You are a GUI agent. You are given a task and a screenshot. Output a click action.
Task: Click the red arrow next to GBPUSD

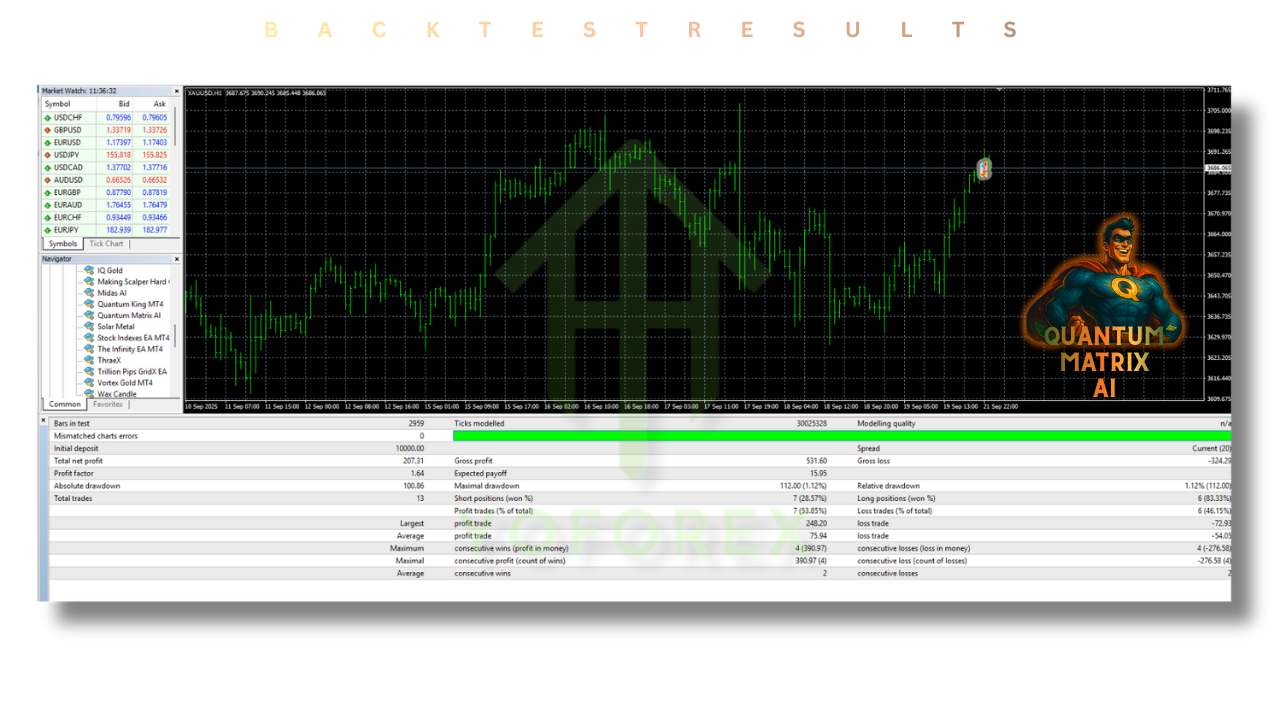pos(46,129)
